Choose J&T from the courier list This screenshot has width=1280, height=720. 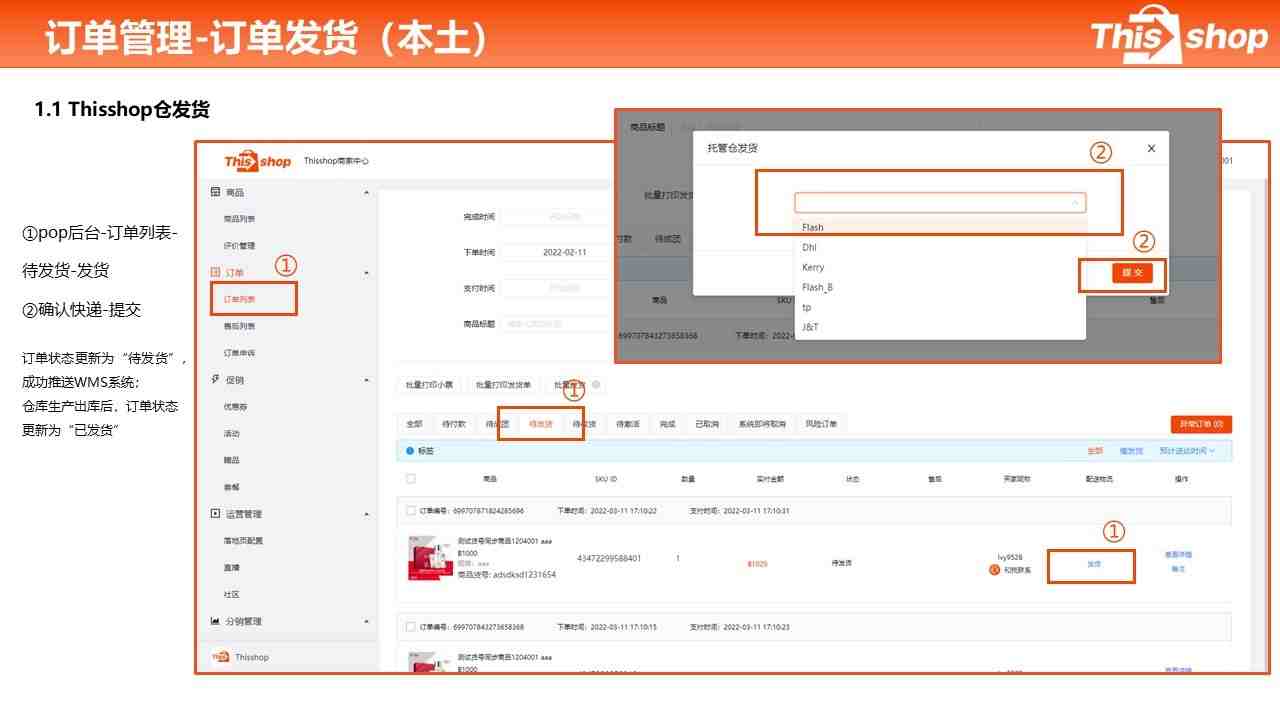pyautogui.click(x=940, y=327)
